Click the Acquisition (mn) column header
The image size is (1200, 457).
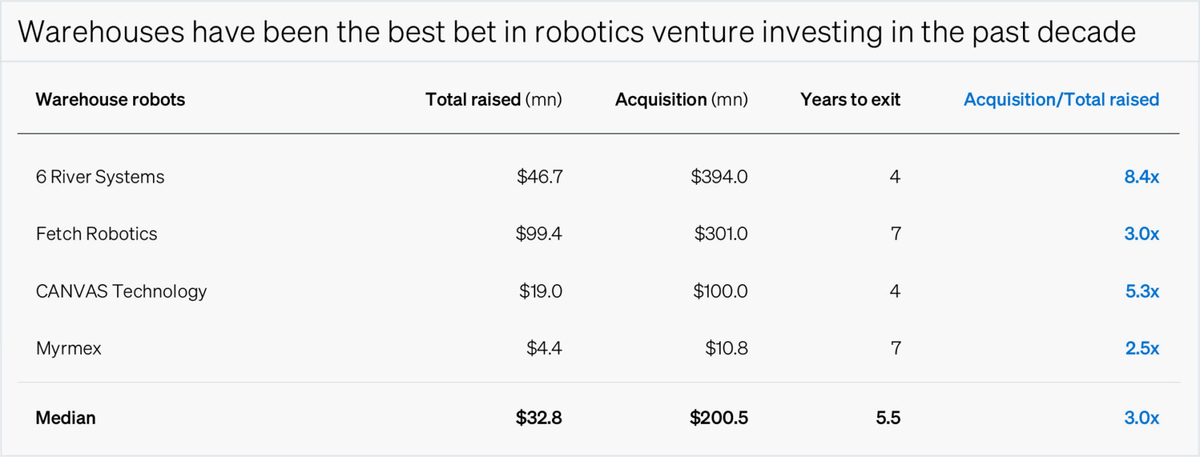[x=681, y=100]
